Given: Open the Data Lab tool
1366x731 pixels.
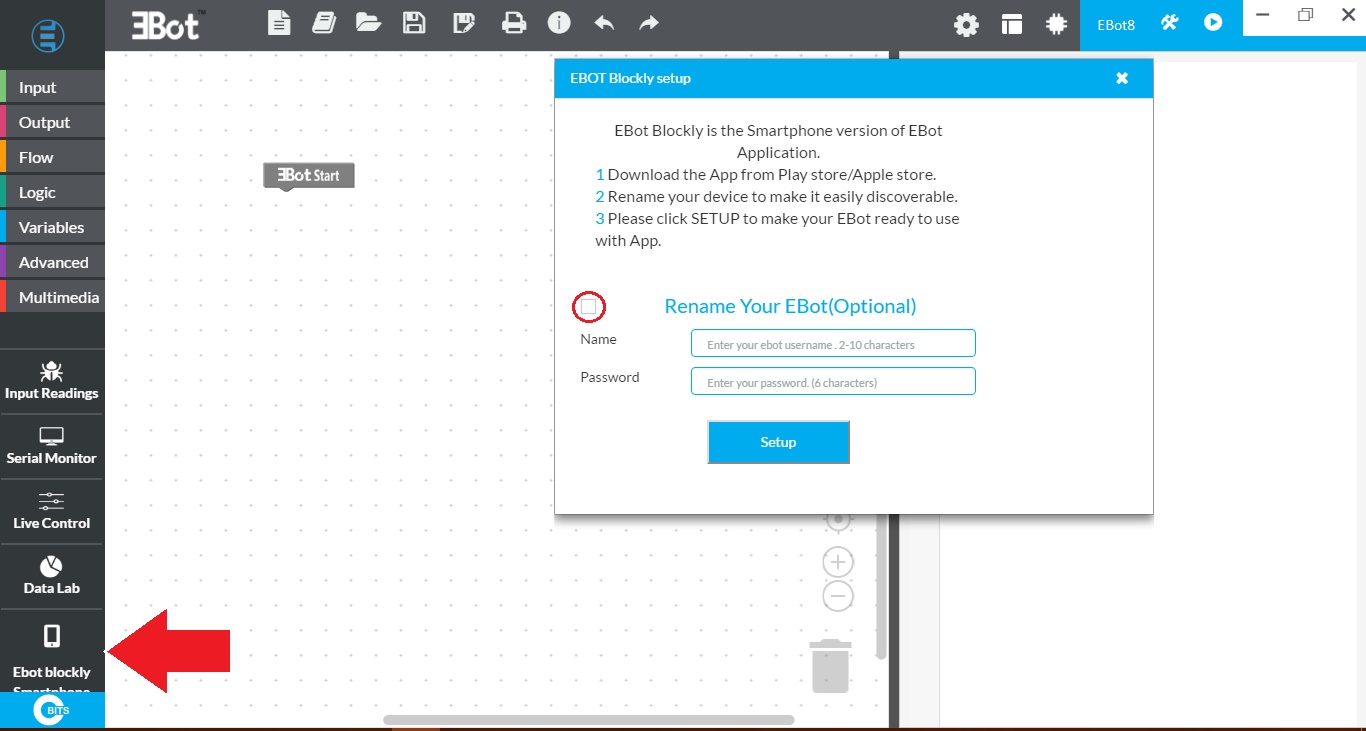Looking at the screenshot, I should [x=52, y=576].
